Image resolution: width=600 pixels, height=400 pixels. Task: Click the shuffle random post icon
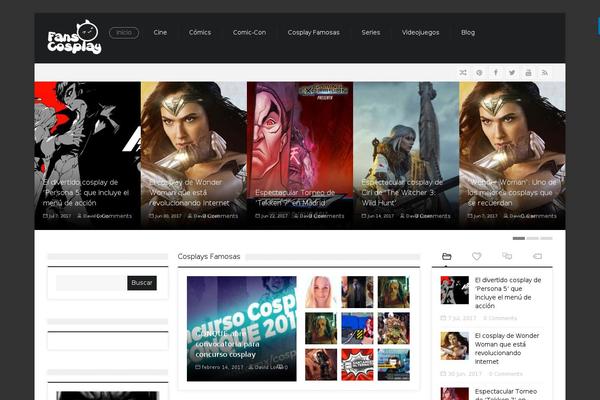tap(463, 72)
